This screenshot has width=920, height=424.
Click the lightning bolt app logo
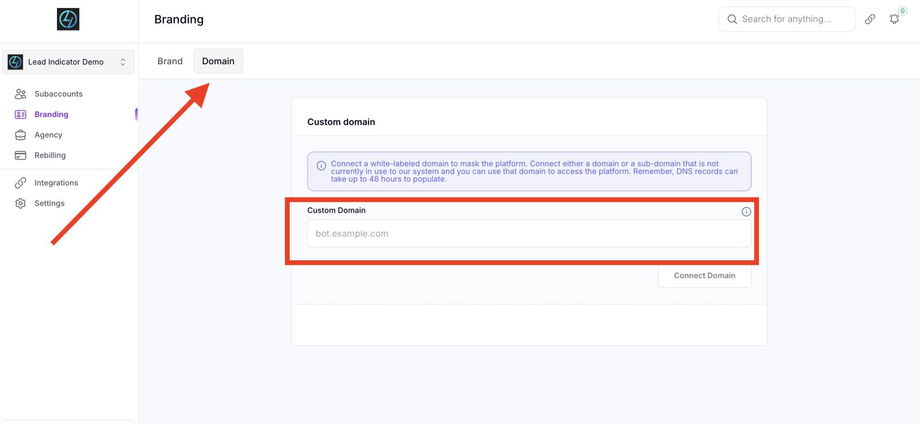pos(68,19)
